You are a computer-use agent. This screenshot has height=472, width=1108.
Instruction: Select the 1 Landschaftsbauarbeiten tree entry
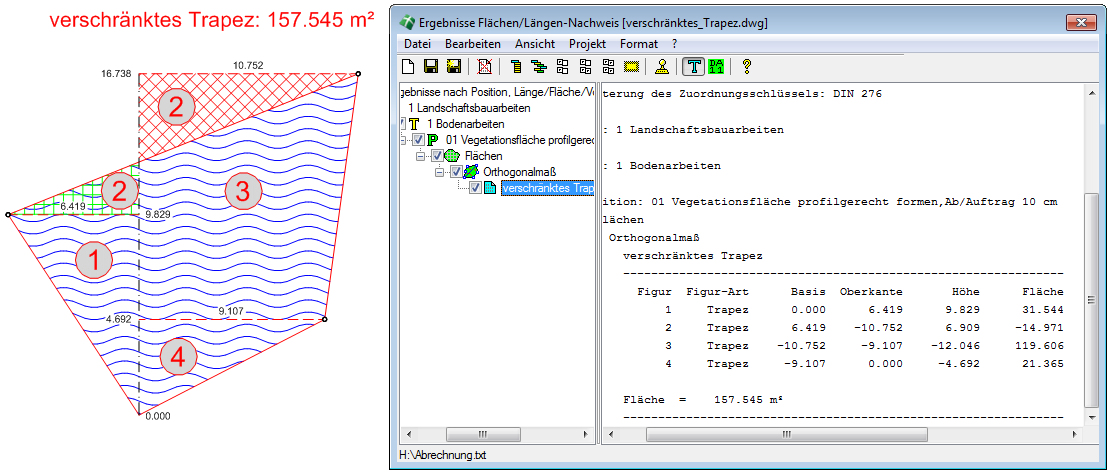click(x=470, y=107)
